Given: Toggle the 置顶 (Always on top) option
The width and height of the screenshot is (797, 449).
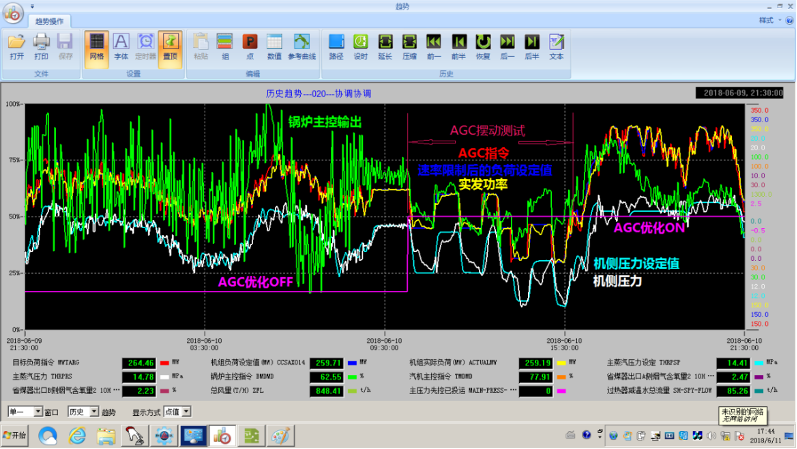Looking at the screenshot, I should 170,46.
